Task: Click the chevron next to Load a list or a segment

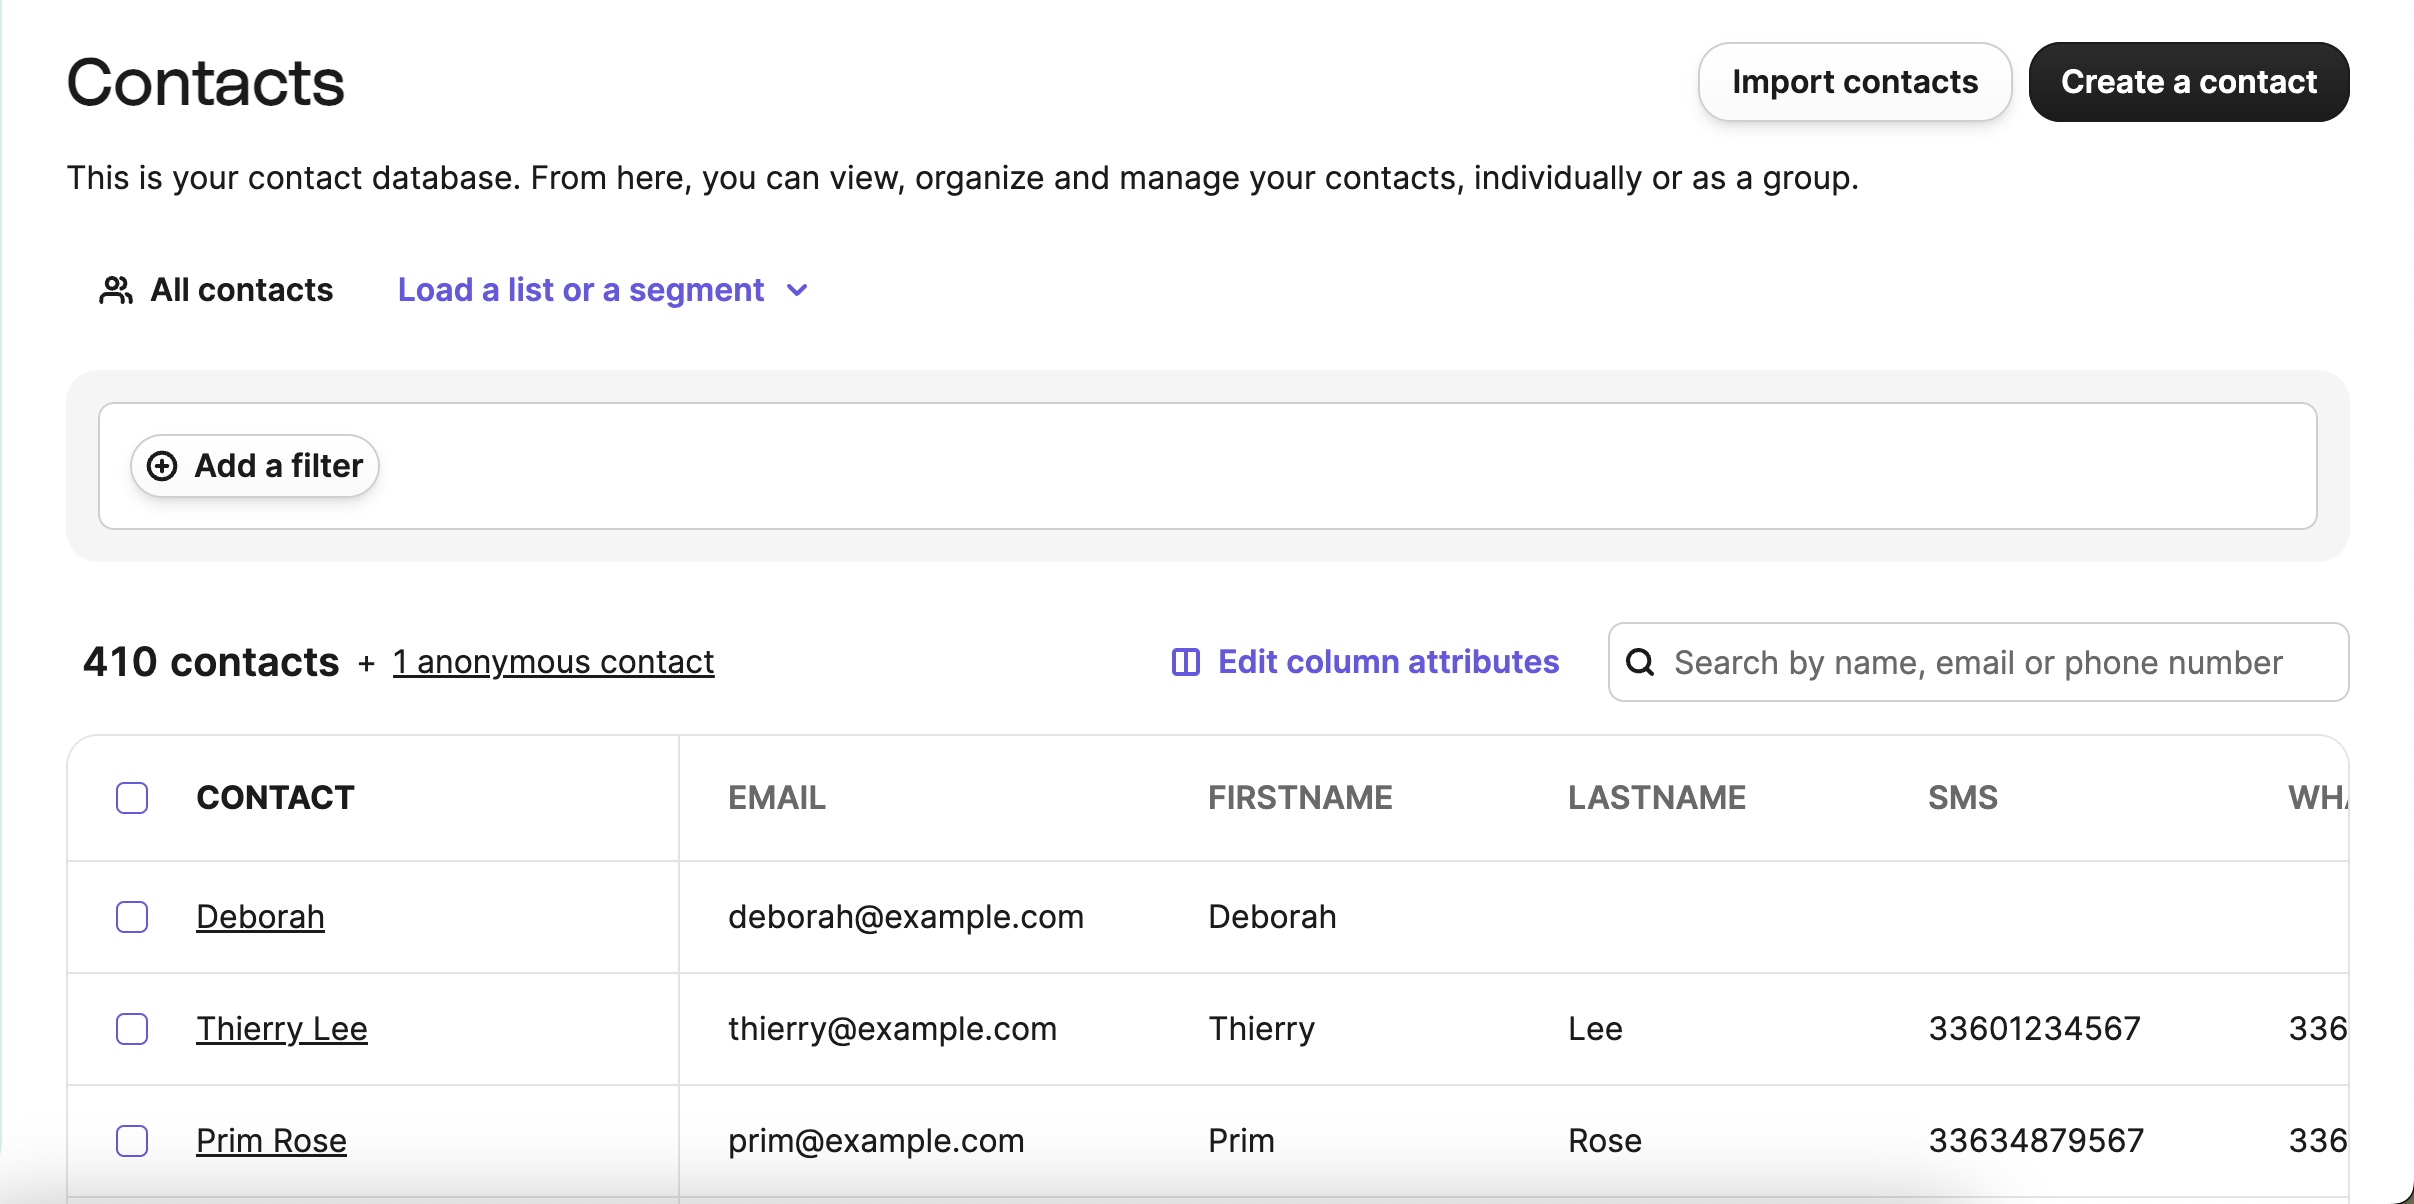Action: [x=795, y=291]
